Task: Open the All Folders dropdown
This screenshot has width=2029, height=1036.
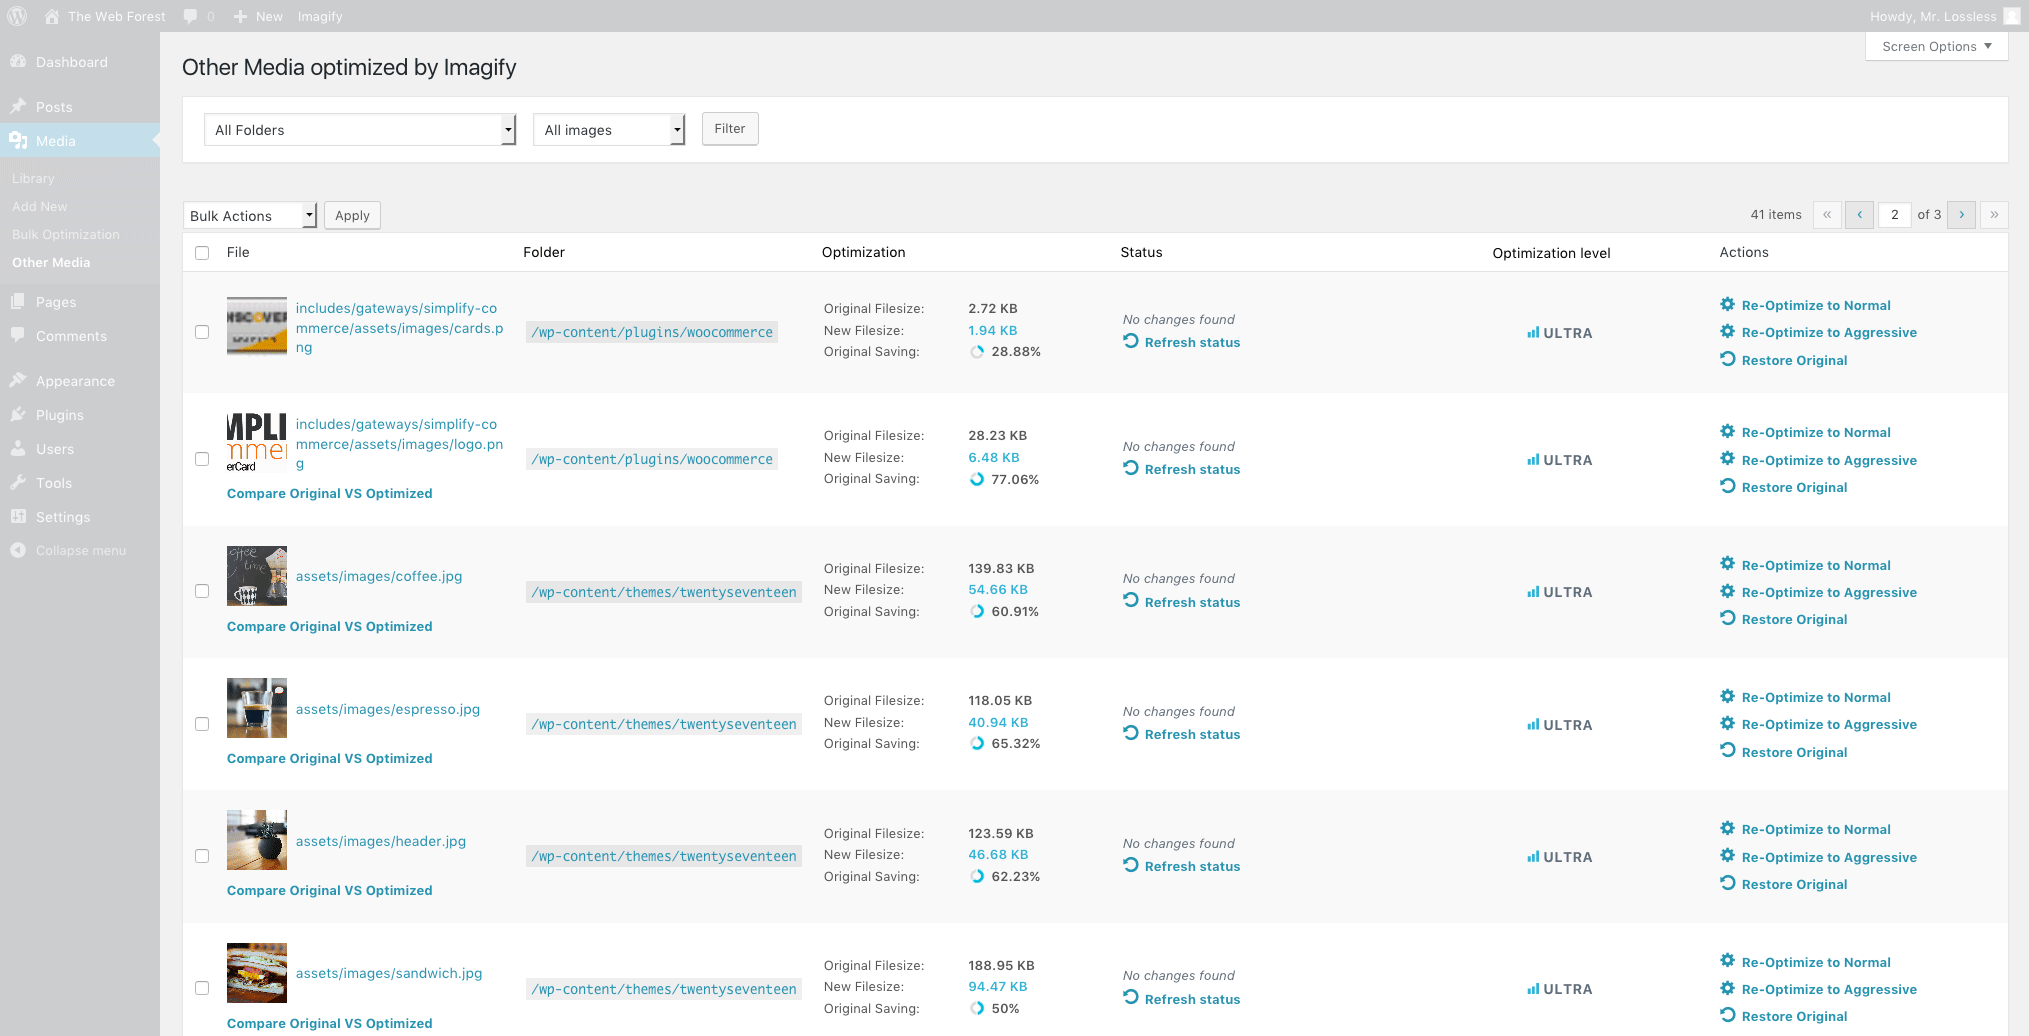Action: pyautogui.click(x=359, y=130)
